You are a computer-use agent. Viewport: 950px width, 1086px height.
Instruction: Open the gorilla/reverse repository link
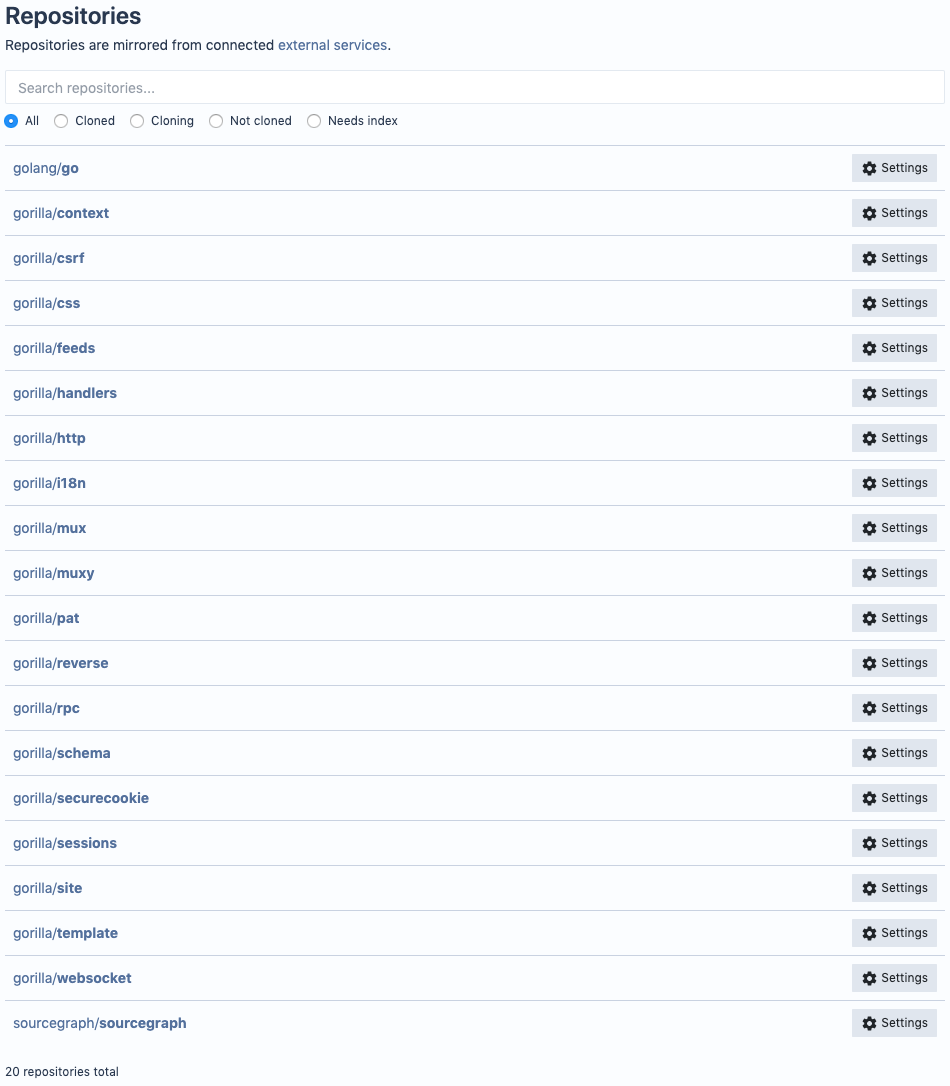pyautogui.click(x=61, y=664)
